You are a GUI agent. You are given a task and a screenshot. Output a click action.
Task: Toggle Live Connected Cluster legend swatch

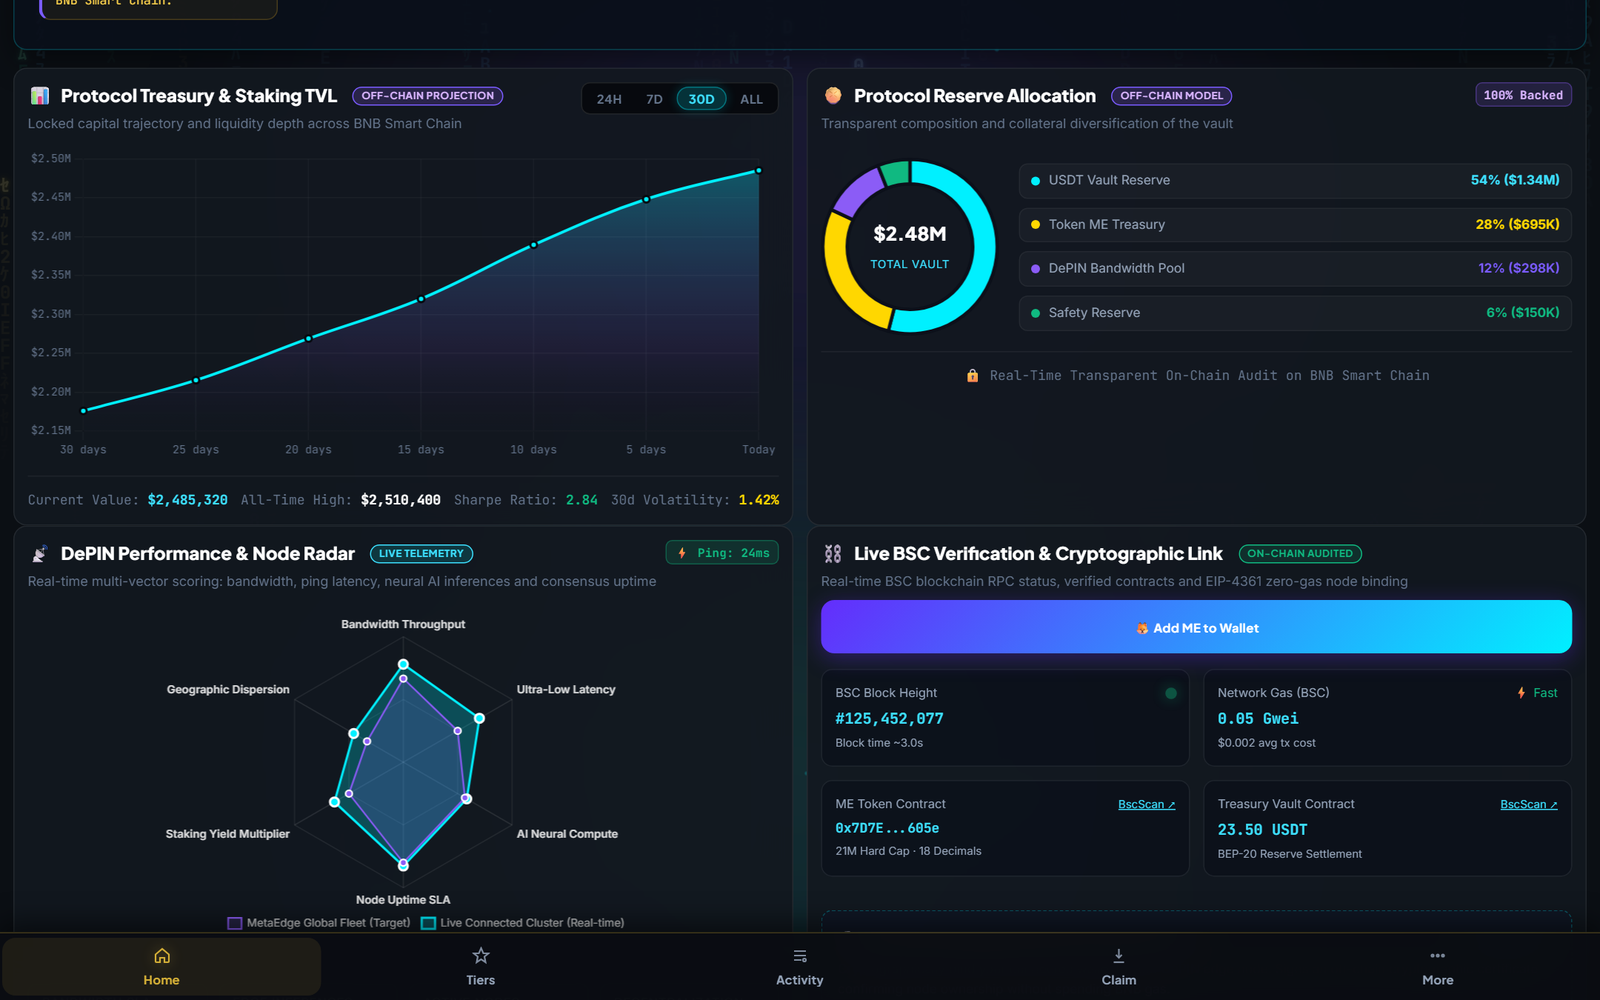pyautogui.click(x=428, y=923)
